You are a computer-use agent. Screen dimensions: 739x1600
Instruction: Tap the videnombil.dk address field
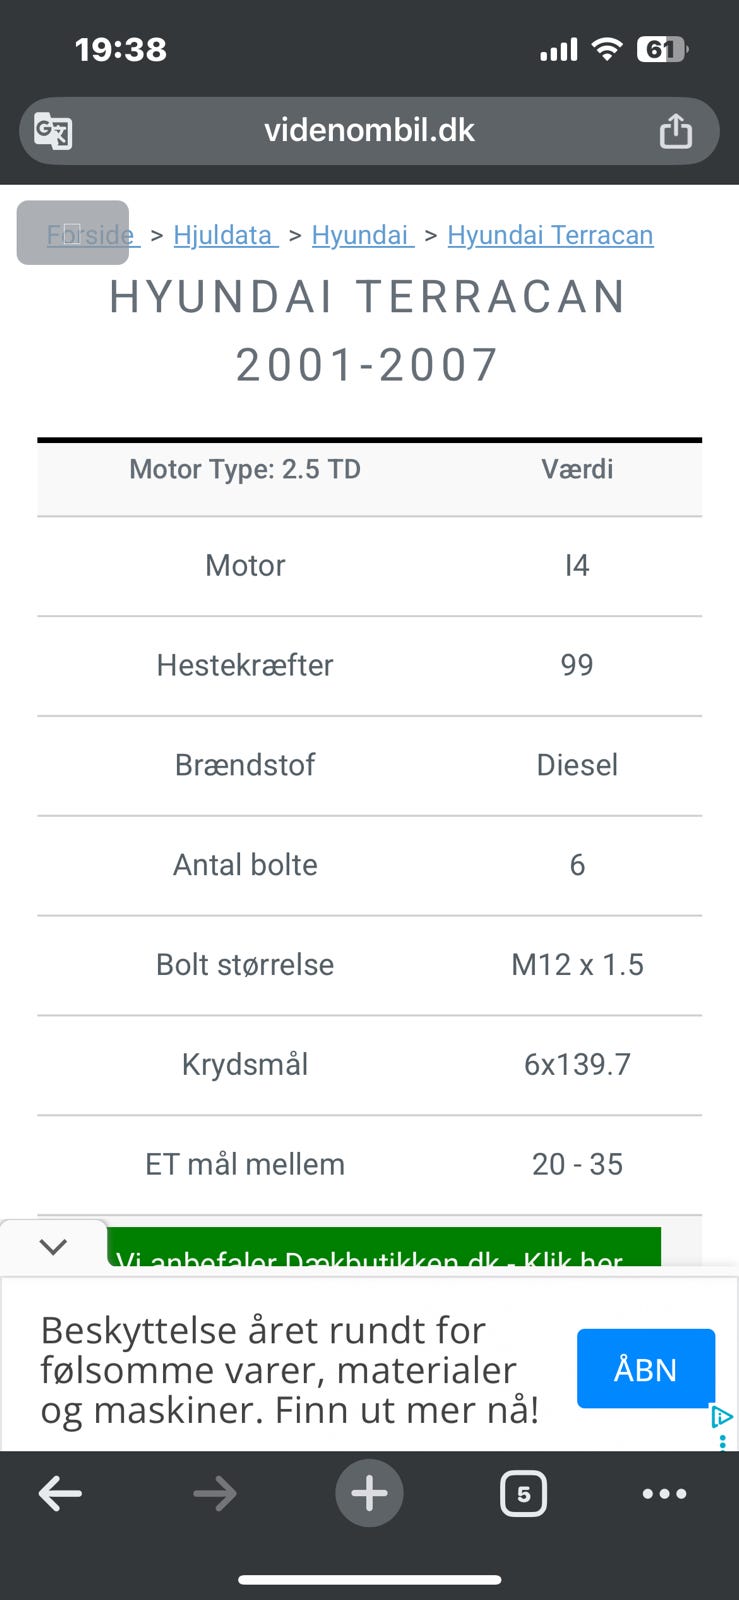coord(369,131)
